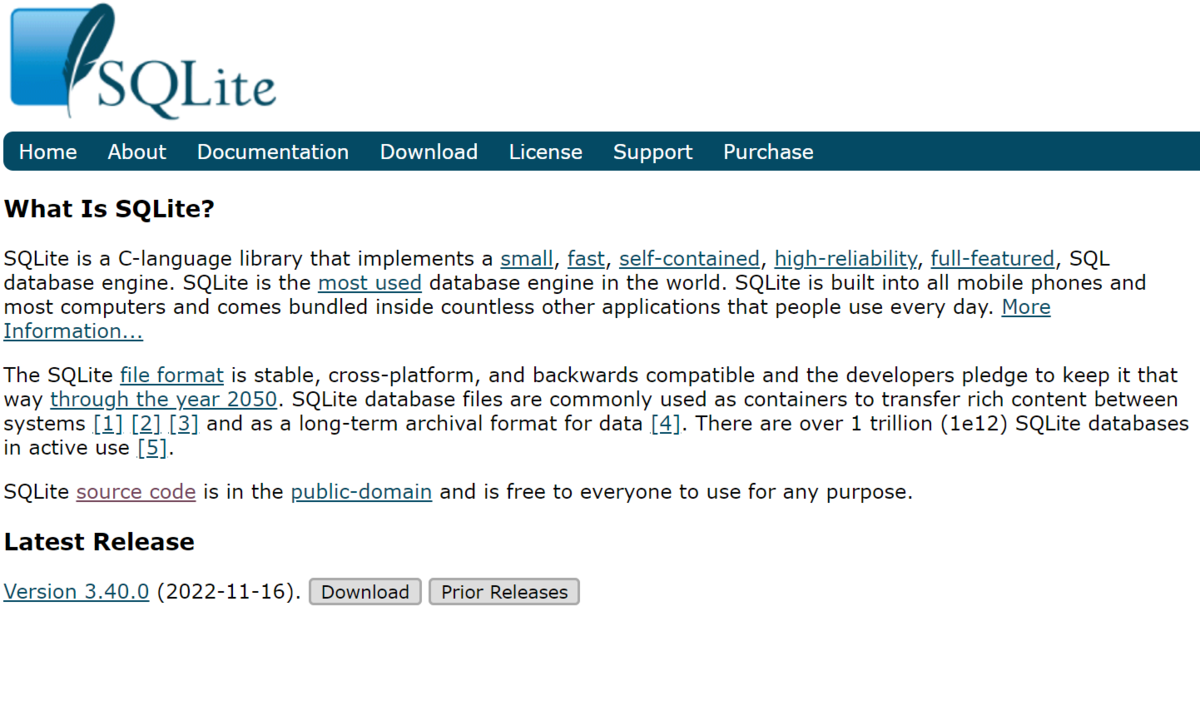The image size is (1200, 706).
Task: Visit the Support menu item
Action: point(653,152)
